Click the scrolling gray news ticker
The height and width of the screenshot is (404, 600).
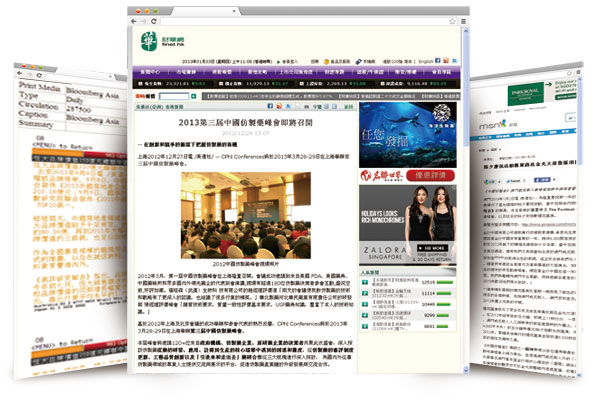(331, 96)
